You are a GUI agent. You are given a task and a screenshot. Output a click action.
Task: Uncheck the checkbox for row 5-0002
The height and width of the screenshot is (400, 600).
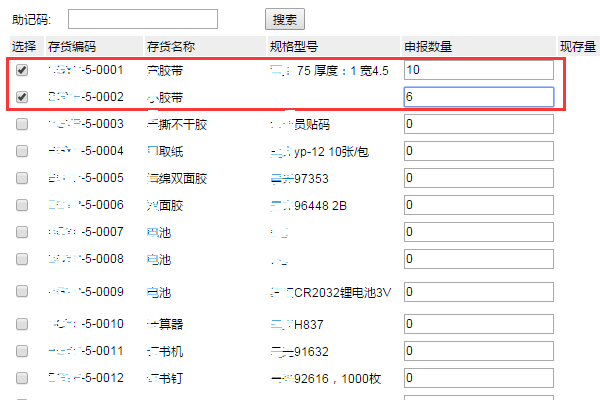click(22, 97)
